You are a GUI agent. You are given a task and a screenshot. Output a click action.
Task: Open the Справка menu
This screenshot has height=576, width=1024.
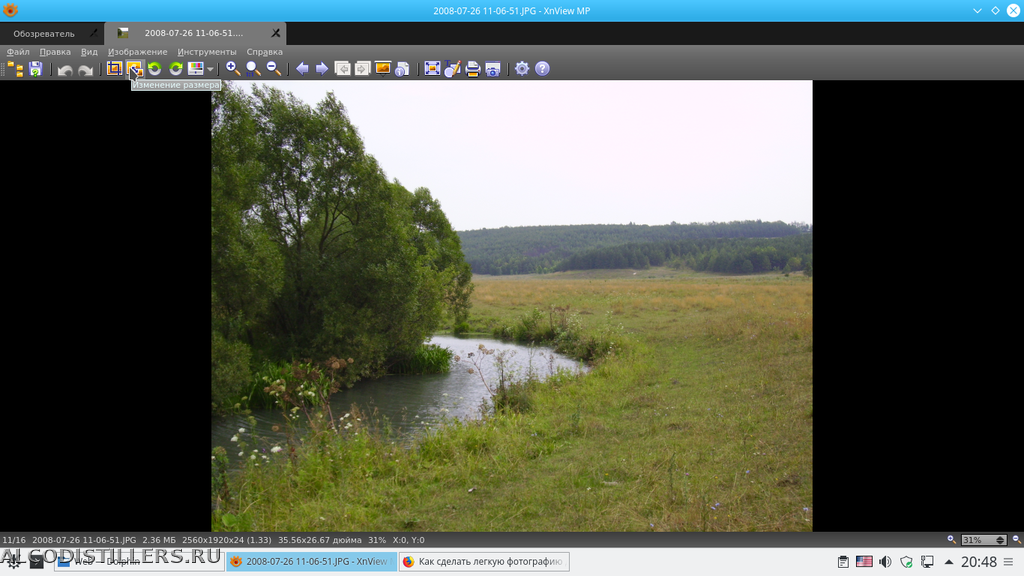264,52
